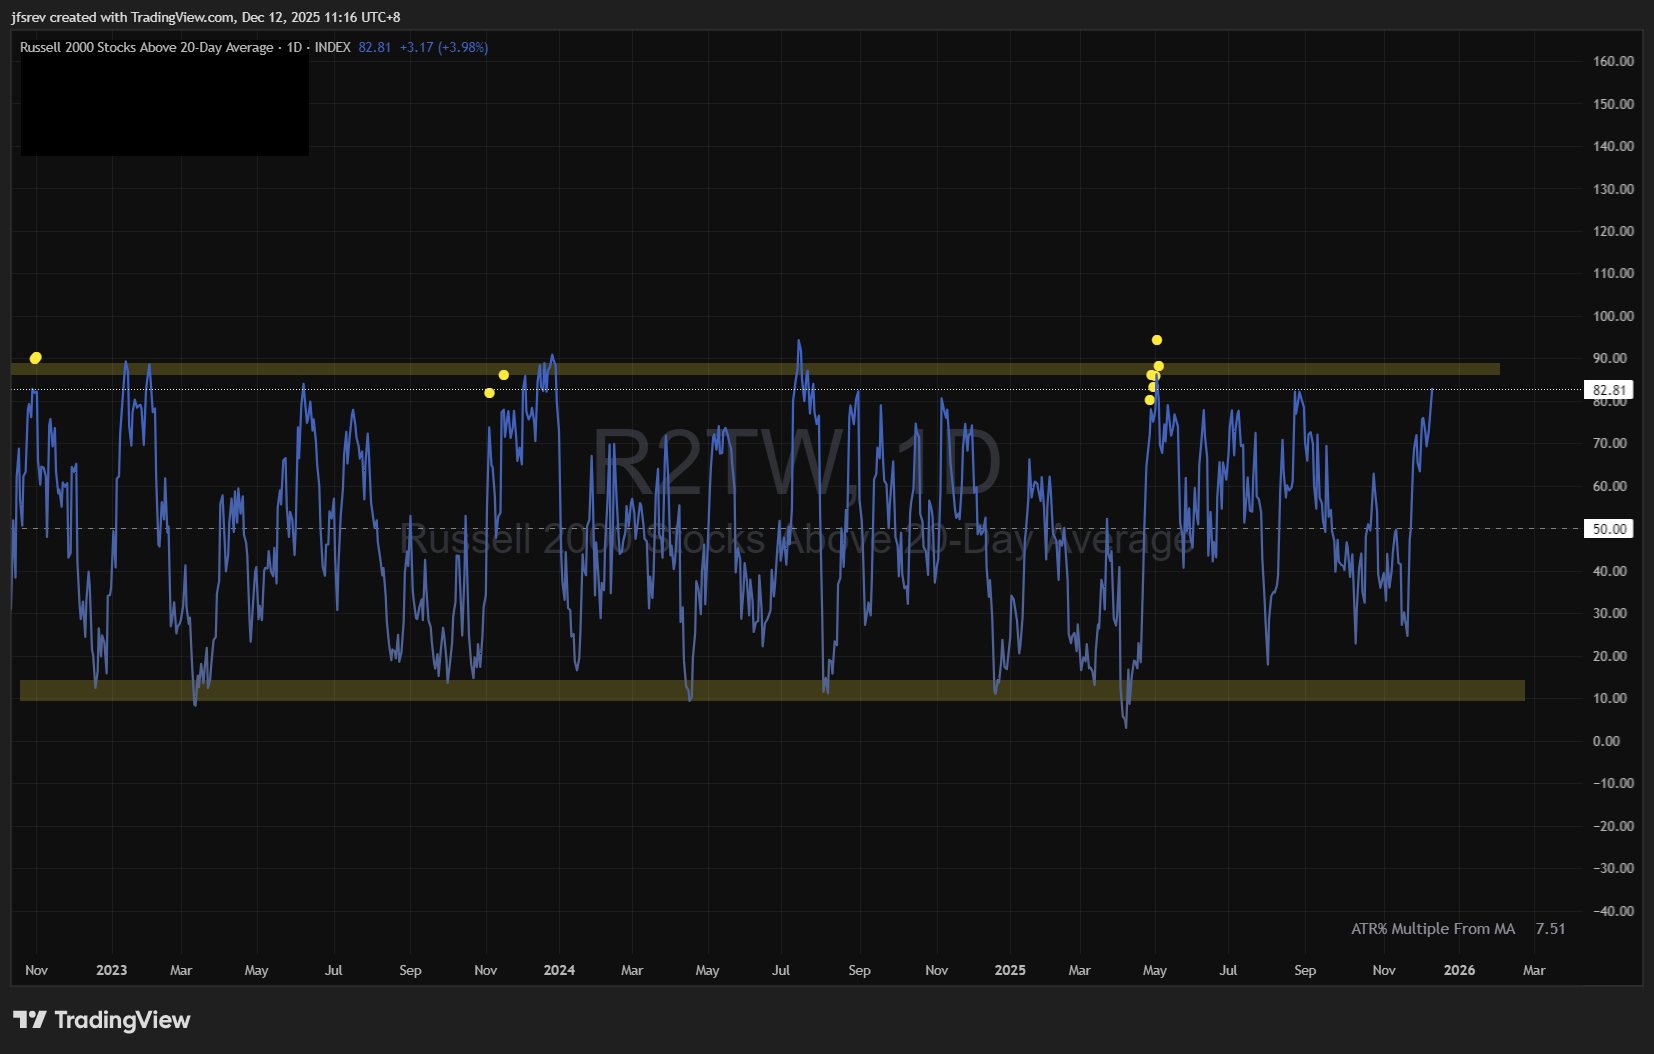
Task: Click the TradingView wordmark beside the logo
Action: coord(122,1020)
